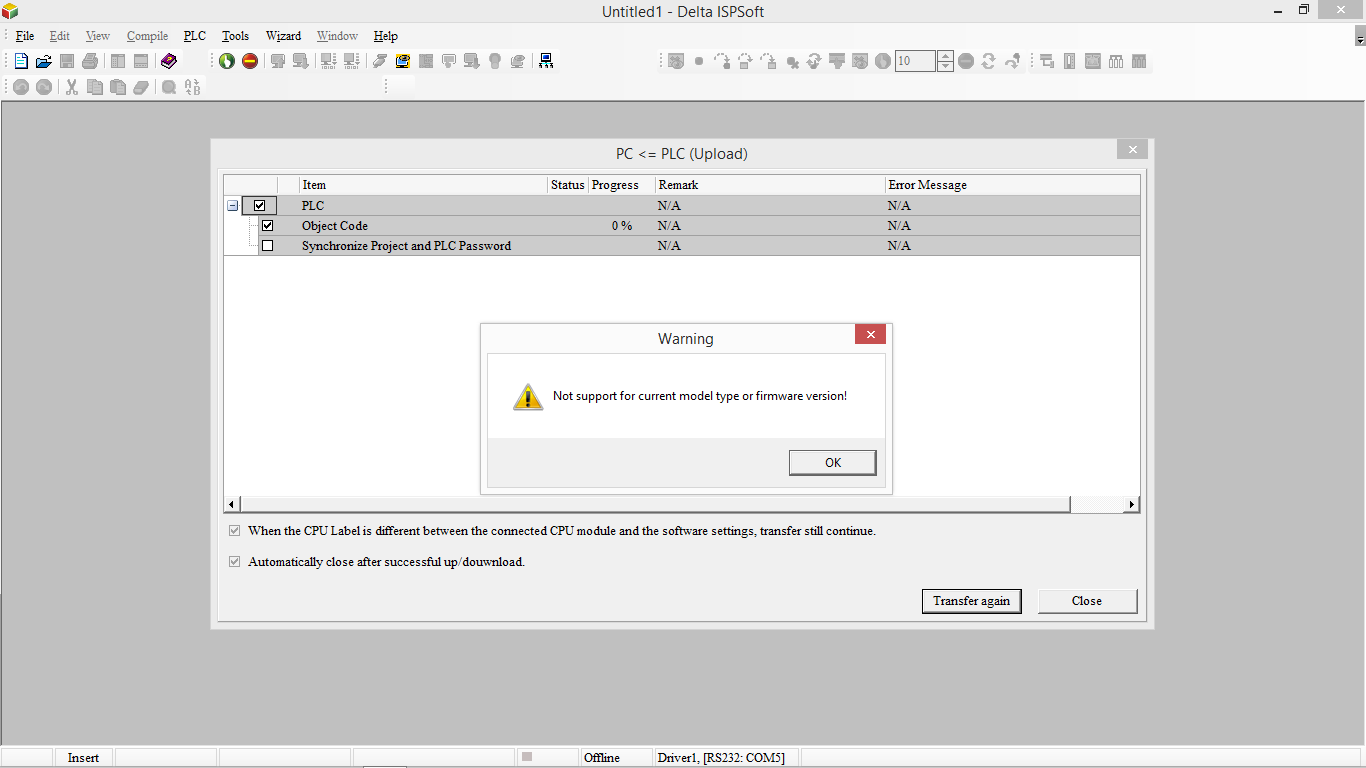Click OK in the Warning dialog
This screenshot has width=1366, height=768.
point(833,462)
